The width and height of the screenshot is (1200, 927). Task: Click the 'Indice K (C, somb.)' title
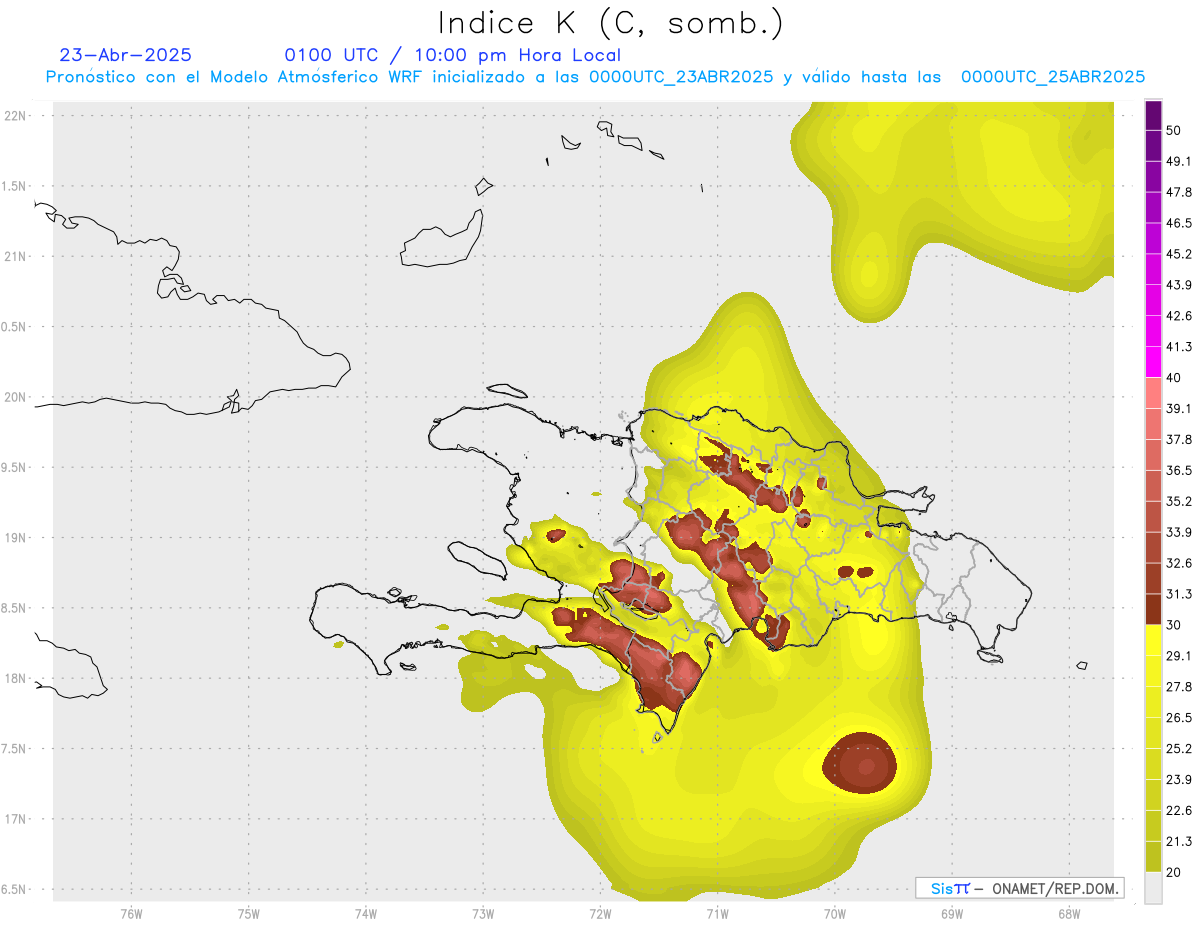coord(611,23)
